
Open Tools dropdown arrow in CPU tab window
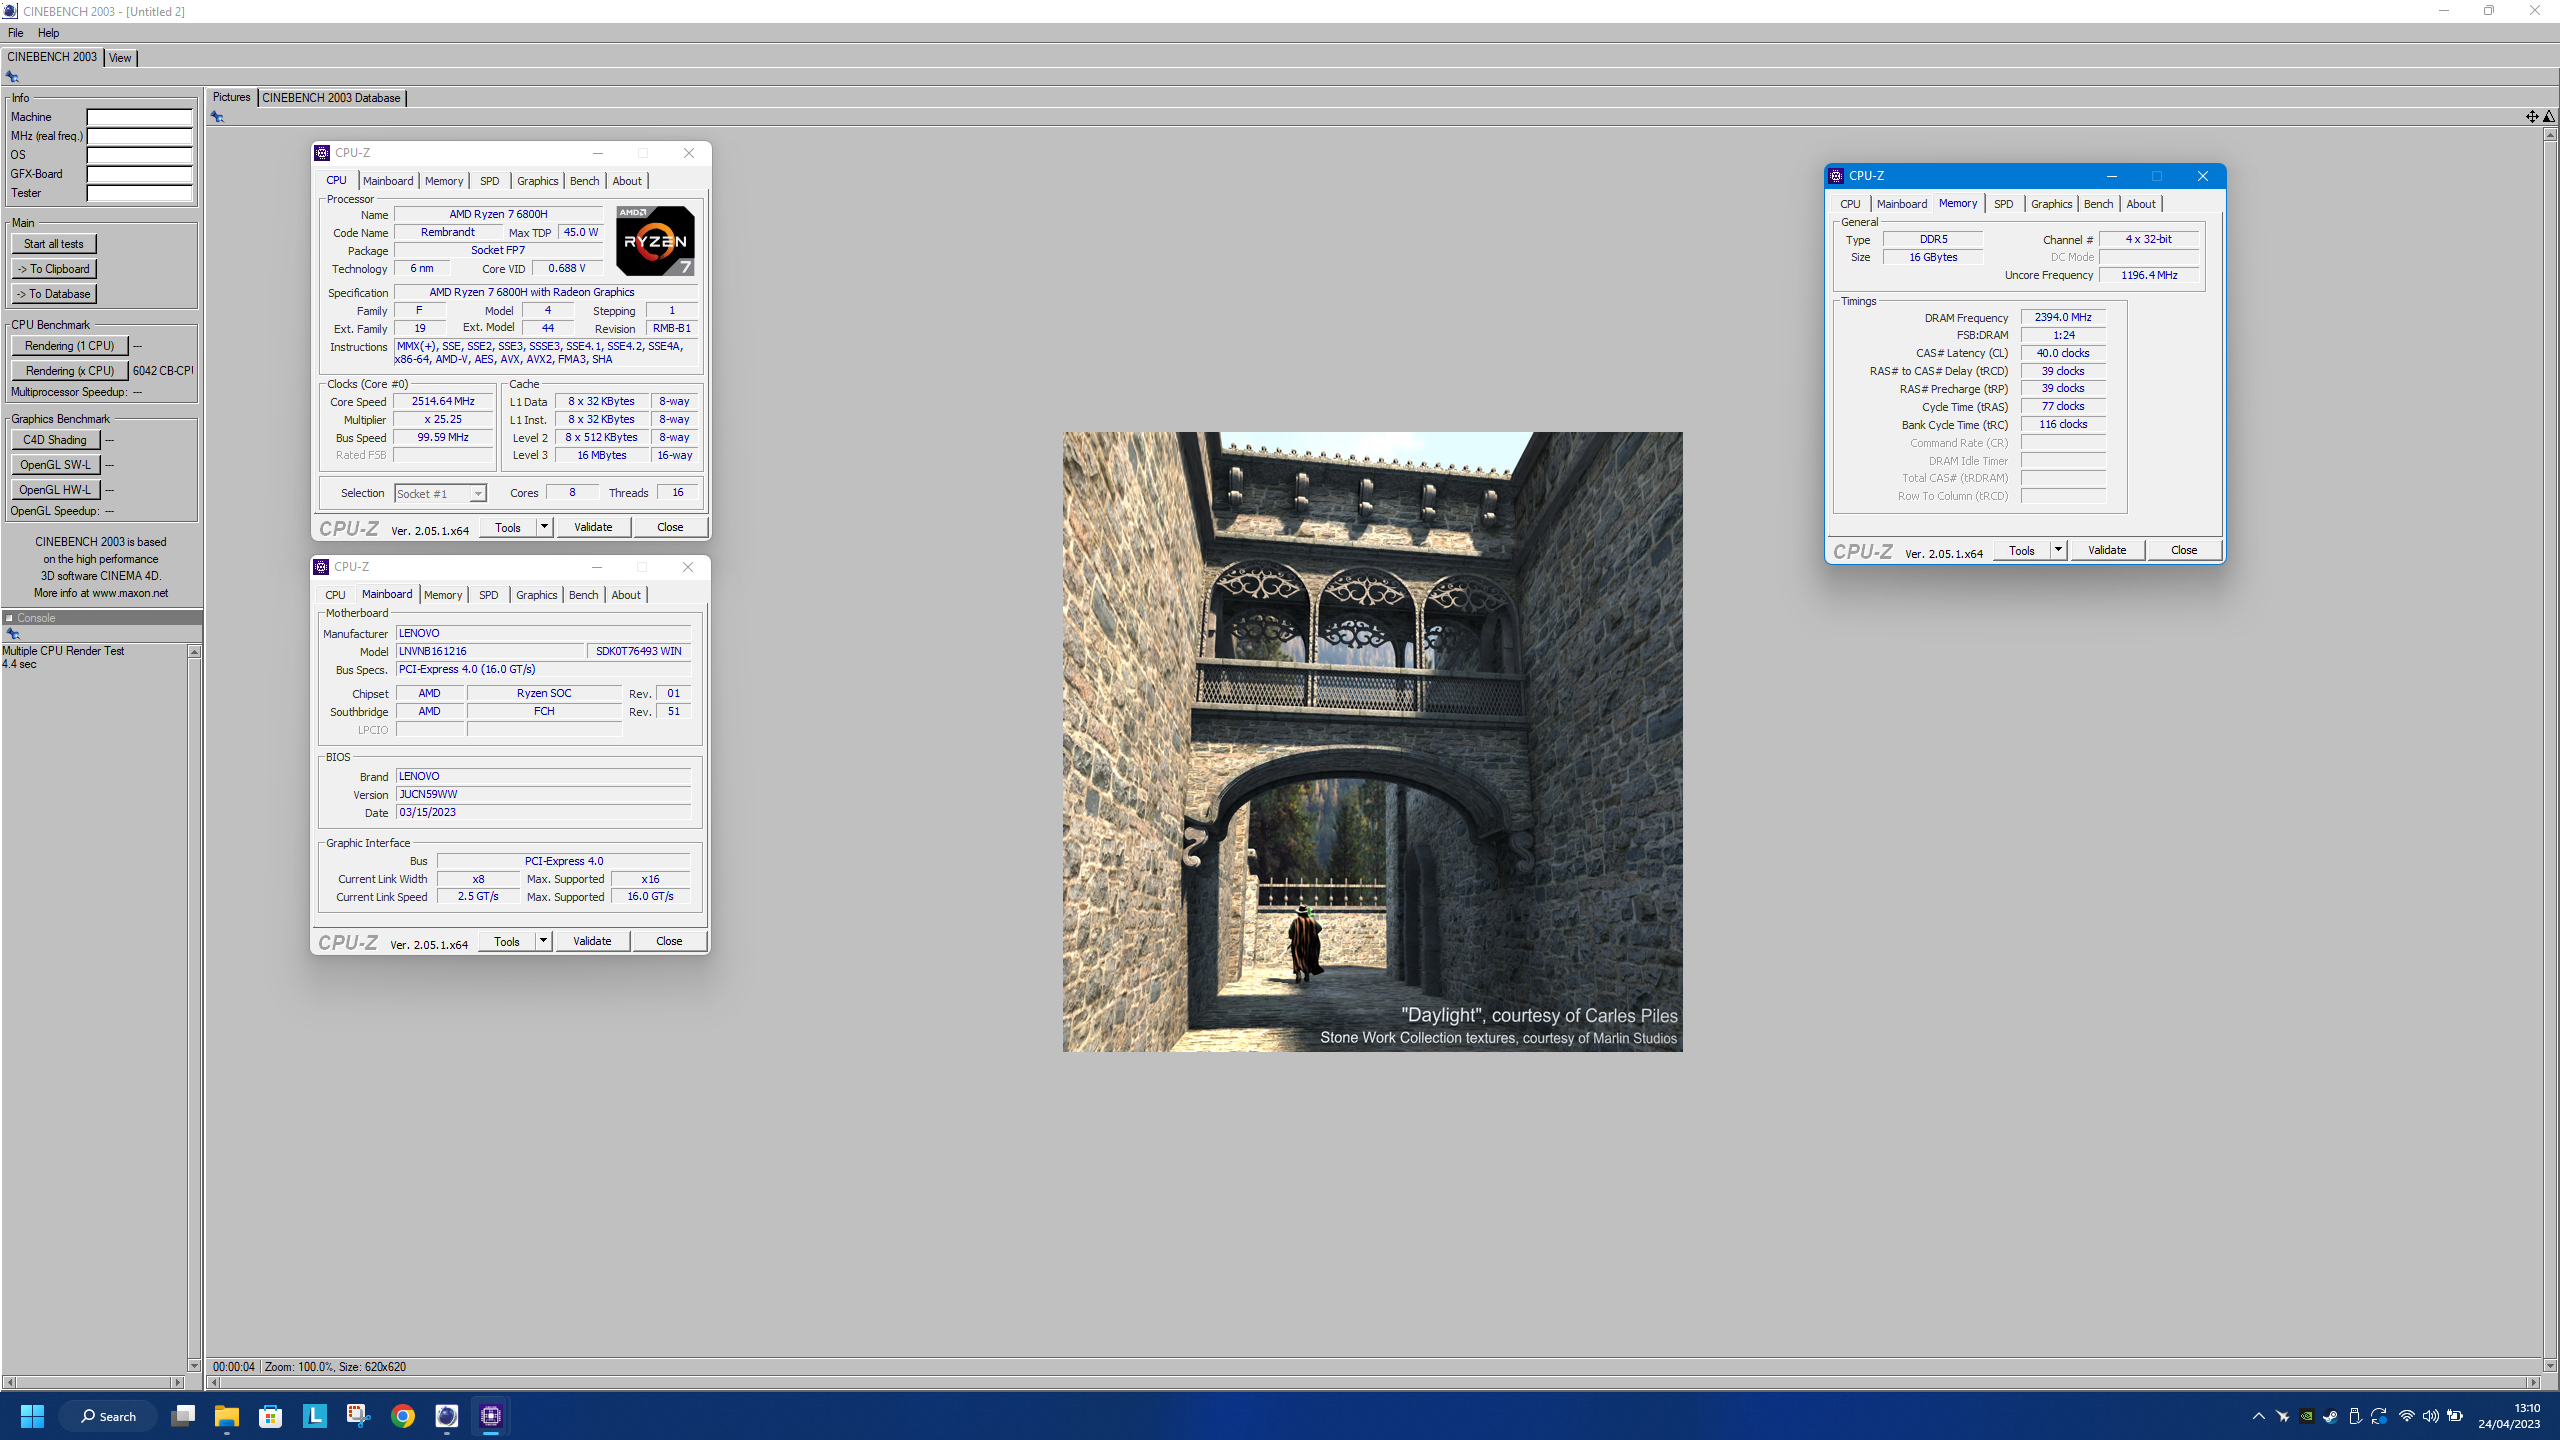tap(544, 527)
